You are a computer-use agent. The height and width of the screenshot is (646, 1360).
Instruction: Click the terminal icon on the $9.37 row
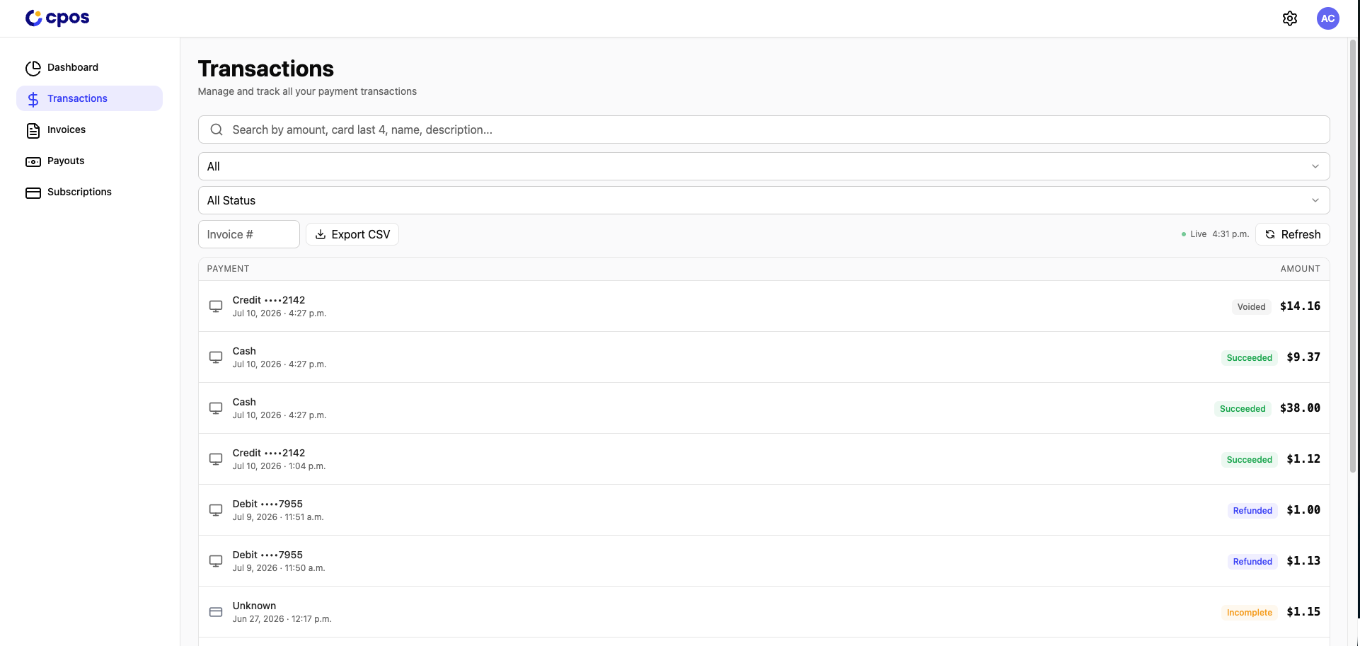click(215, 357)
